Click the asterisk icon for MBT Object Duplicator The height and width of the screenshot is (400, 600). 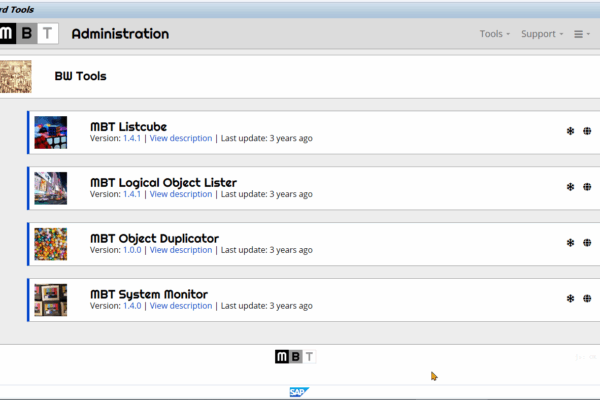point(570,243)
